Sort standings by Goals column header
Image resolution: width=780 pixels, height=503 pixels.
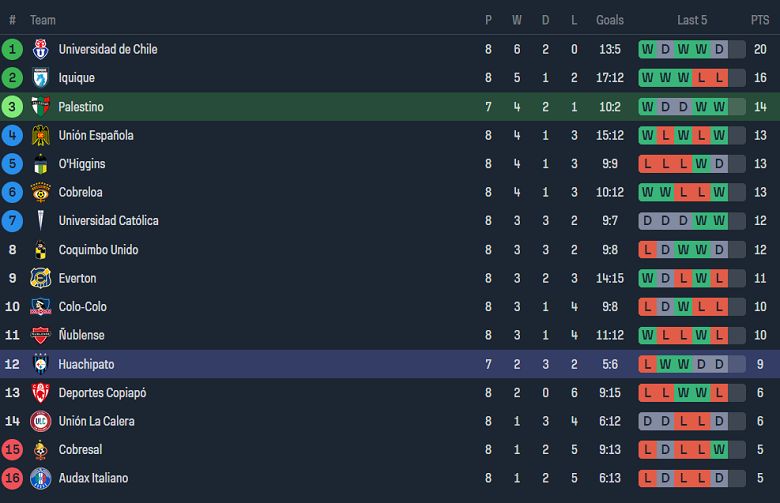click(610, 20)
